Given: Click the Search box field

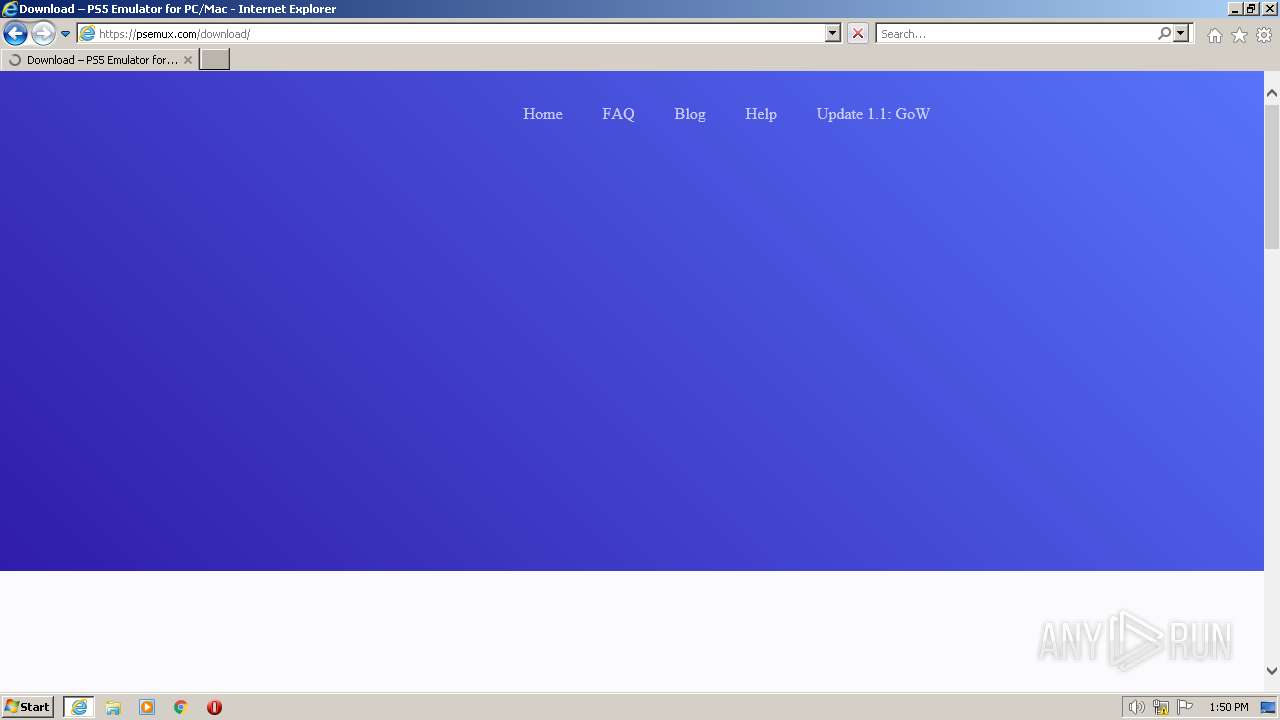Looking at the screenshot, I should 1015,33.
